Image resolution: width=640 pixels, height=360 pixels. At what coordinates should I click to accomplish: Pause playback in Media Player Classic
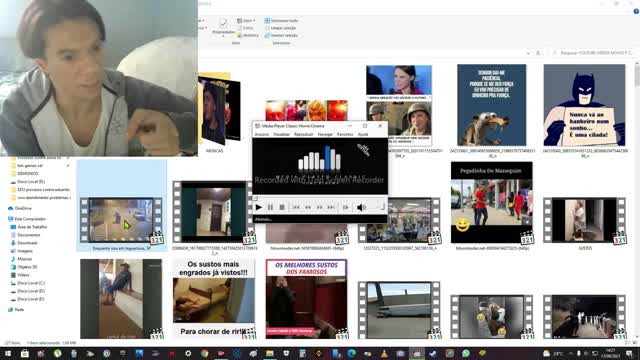coord(270,207)
